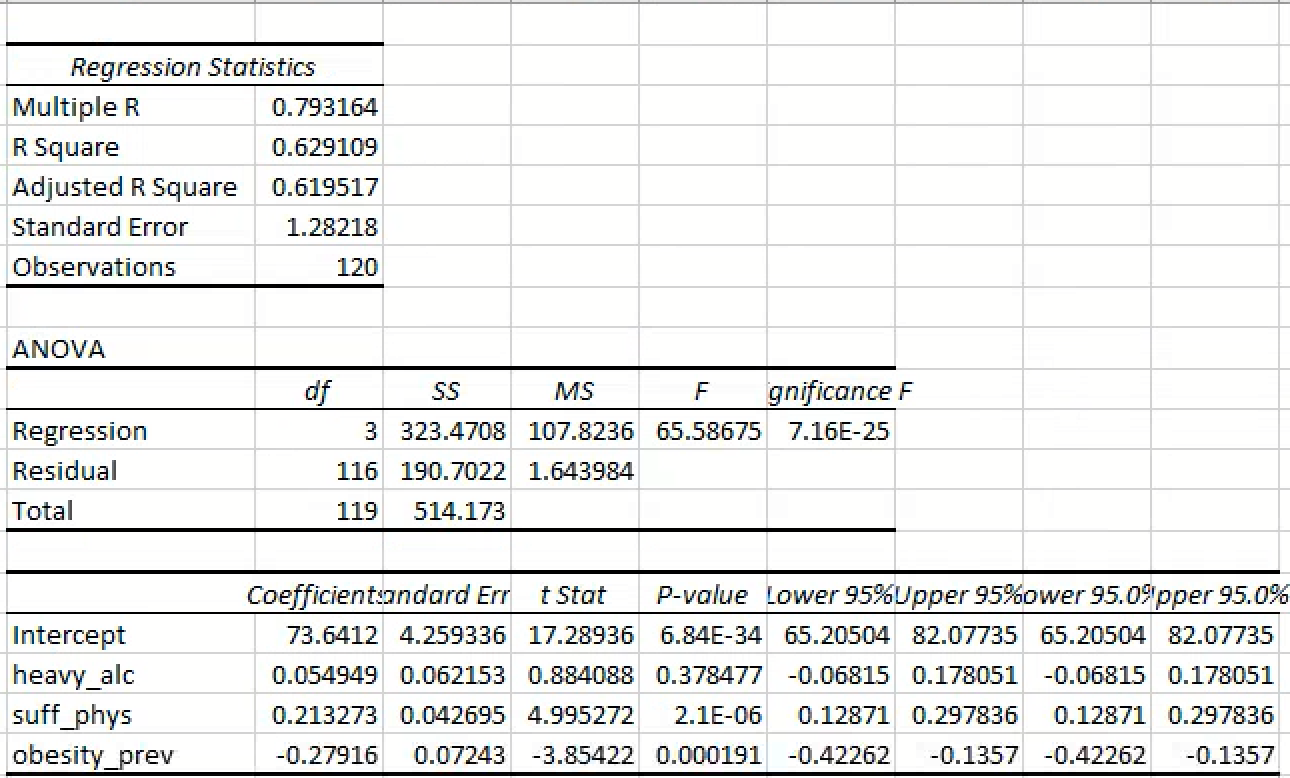Select the Regression MS value 107.8236
1290x778 pixels.
click(581, 431)
